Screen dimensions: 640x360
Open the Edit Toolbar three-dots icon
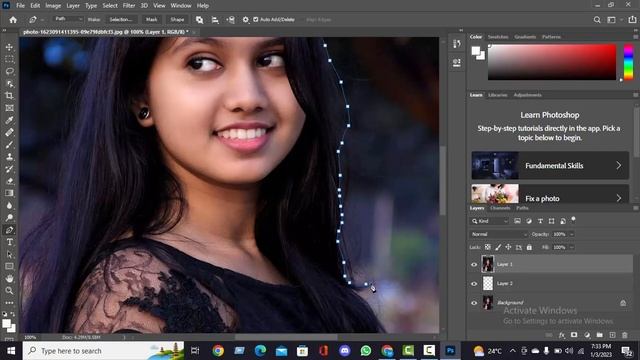(x=9, y=302)
